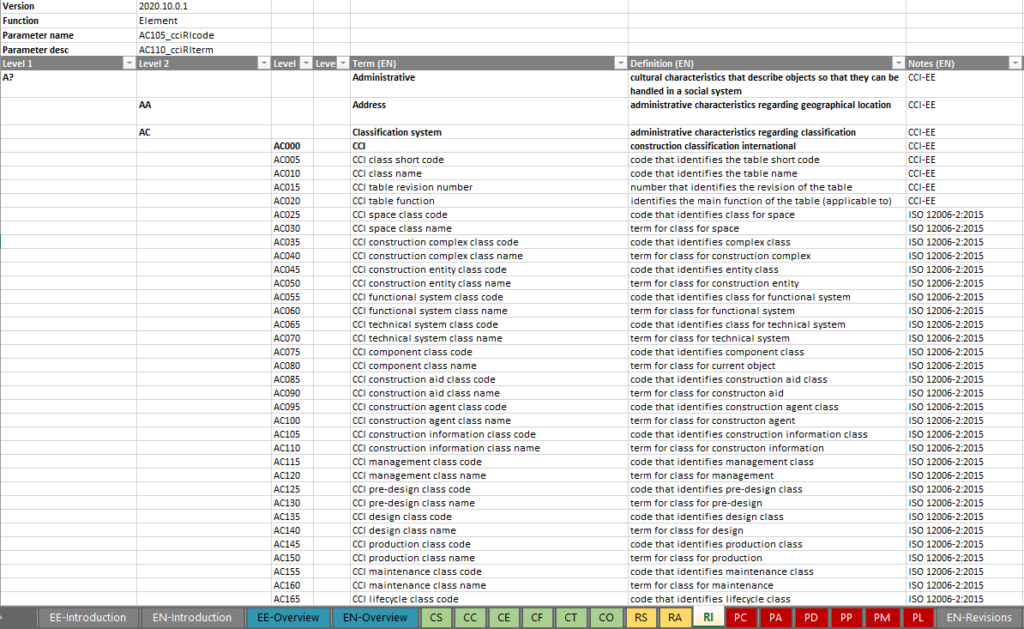Select the 'AA' cell under Level 2

click(204, 112)
